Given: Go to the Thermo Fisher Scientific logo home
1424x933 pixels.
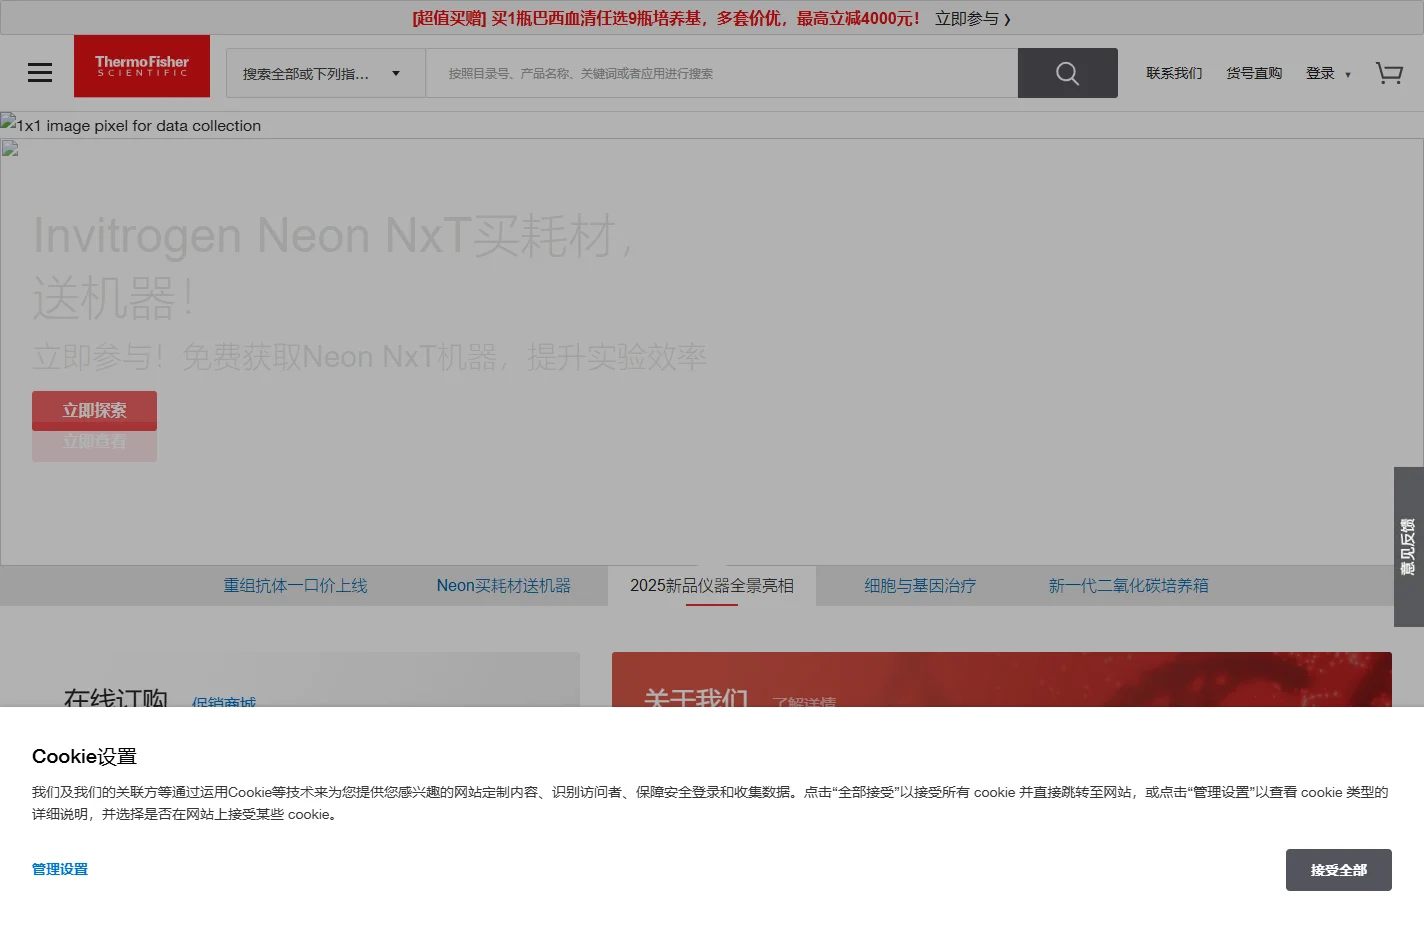Looking at the screenshot, I should click(x=142, y=66).
